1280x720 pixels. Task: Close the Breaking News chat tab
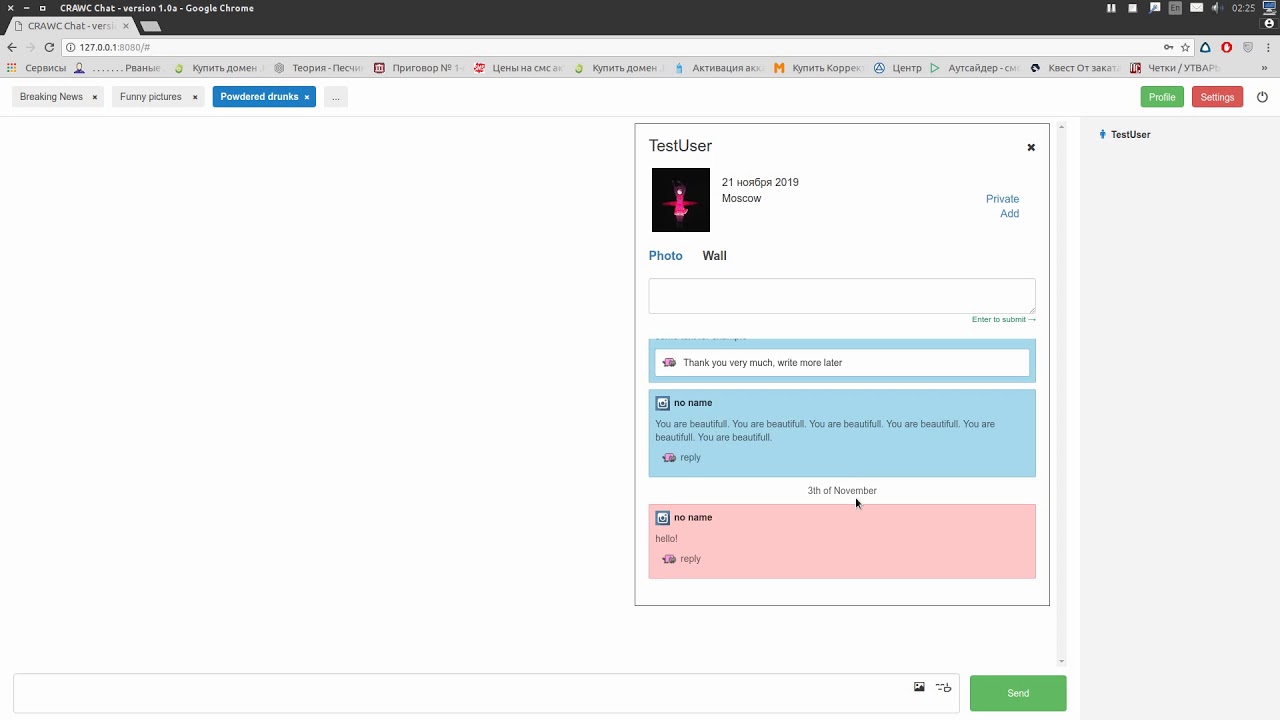point(95,97)
